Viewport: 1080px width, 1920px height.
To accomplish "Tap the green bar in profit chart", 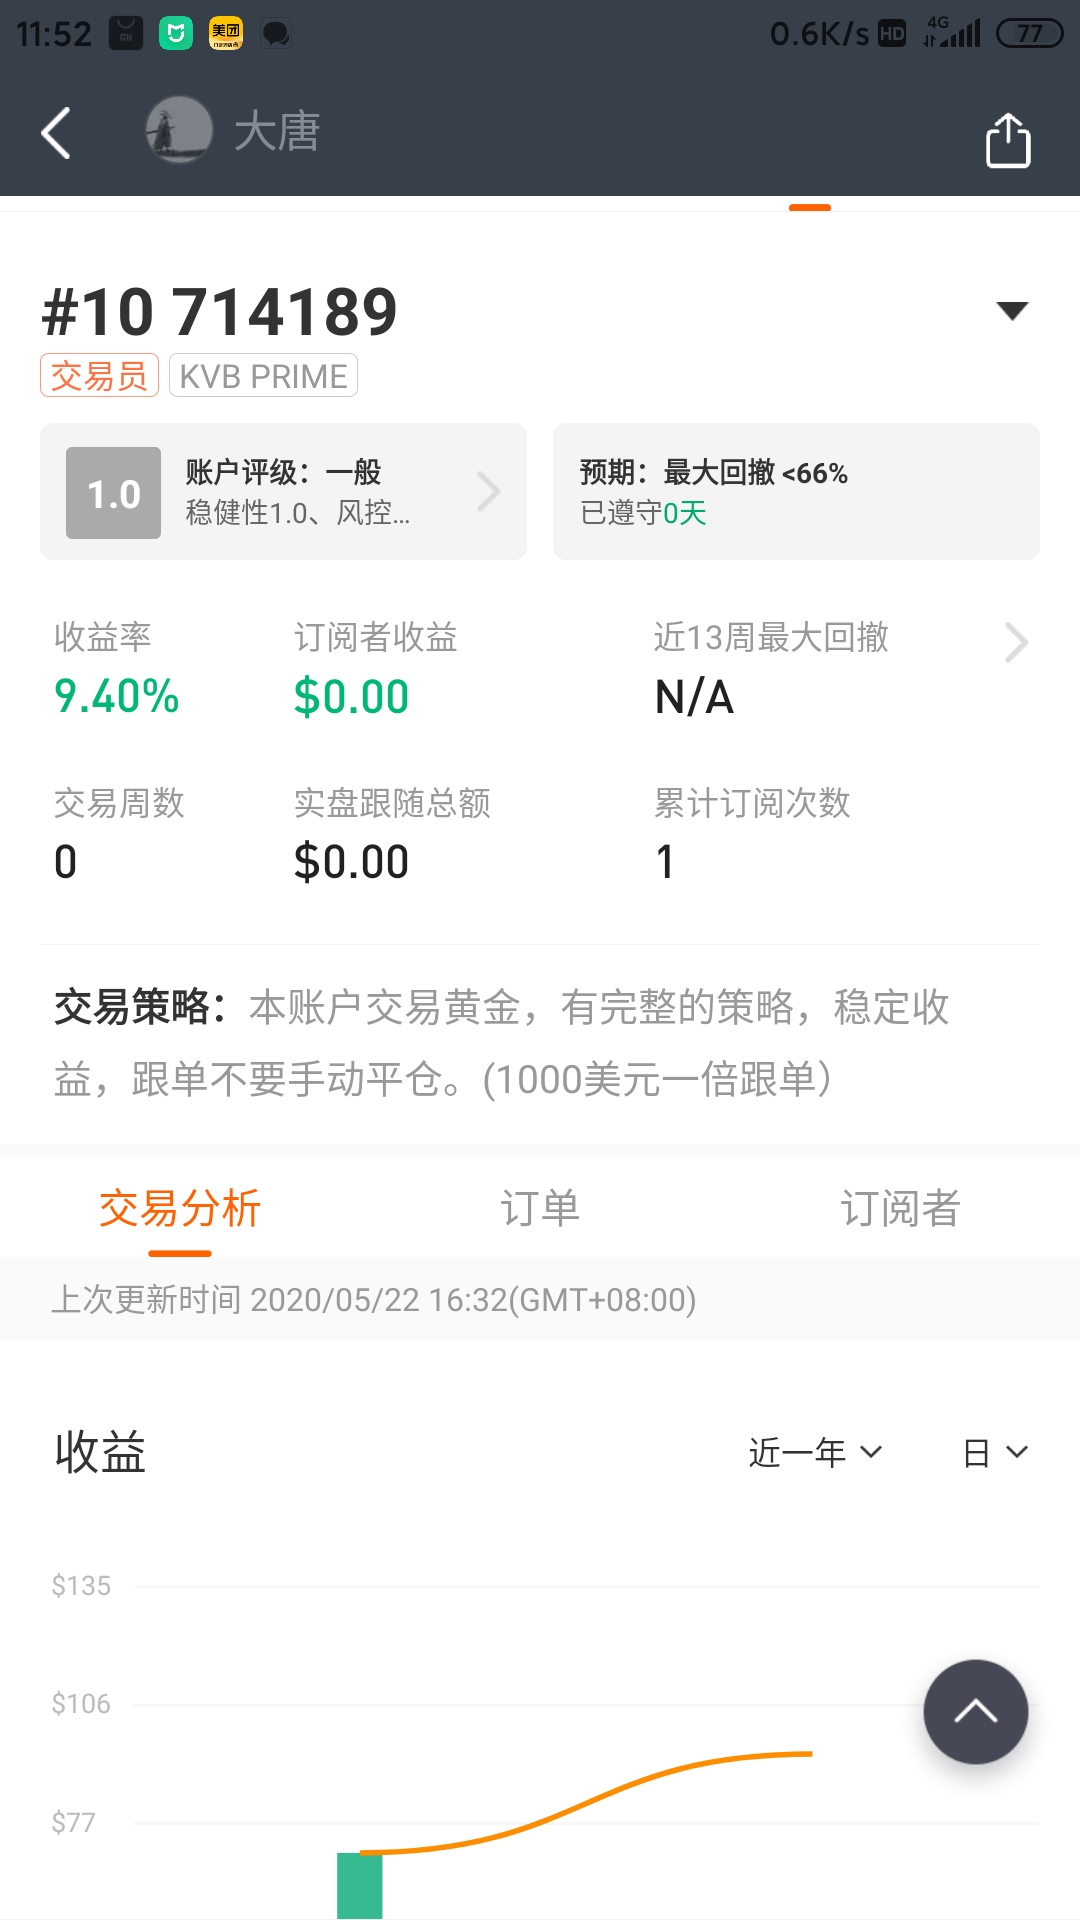I will 360,1886.
